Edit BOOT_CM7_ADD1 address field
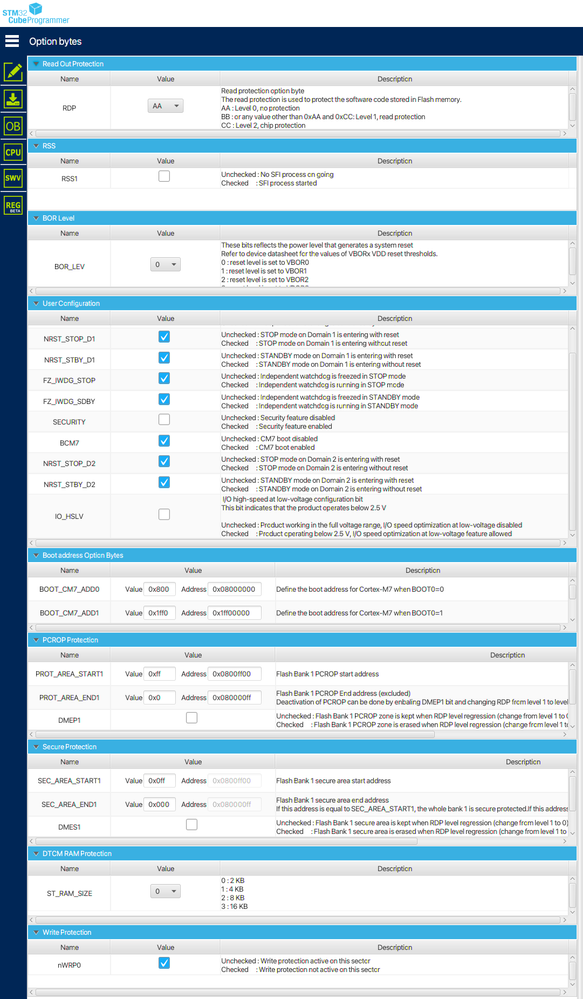 (x=235, y=613)
